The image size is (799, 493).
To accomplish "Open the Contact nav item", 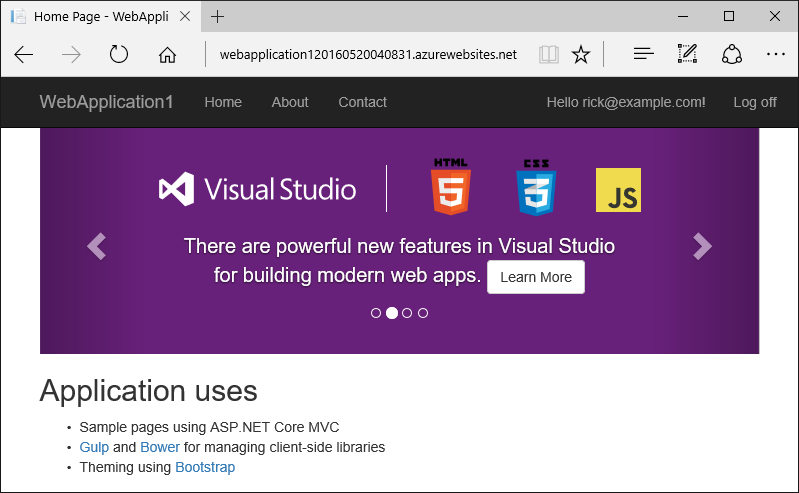I will coord(363,102).
